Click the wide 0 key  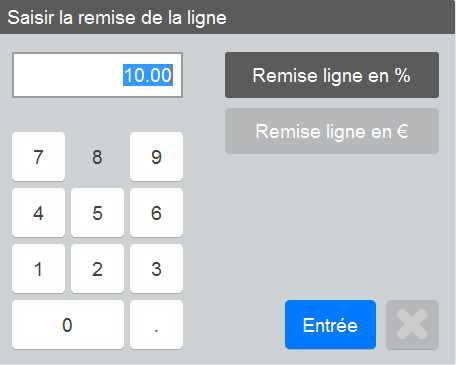coord(68,325)
